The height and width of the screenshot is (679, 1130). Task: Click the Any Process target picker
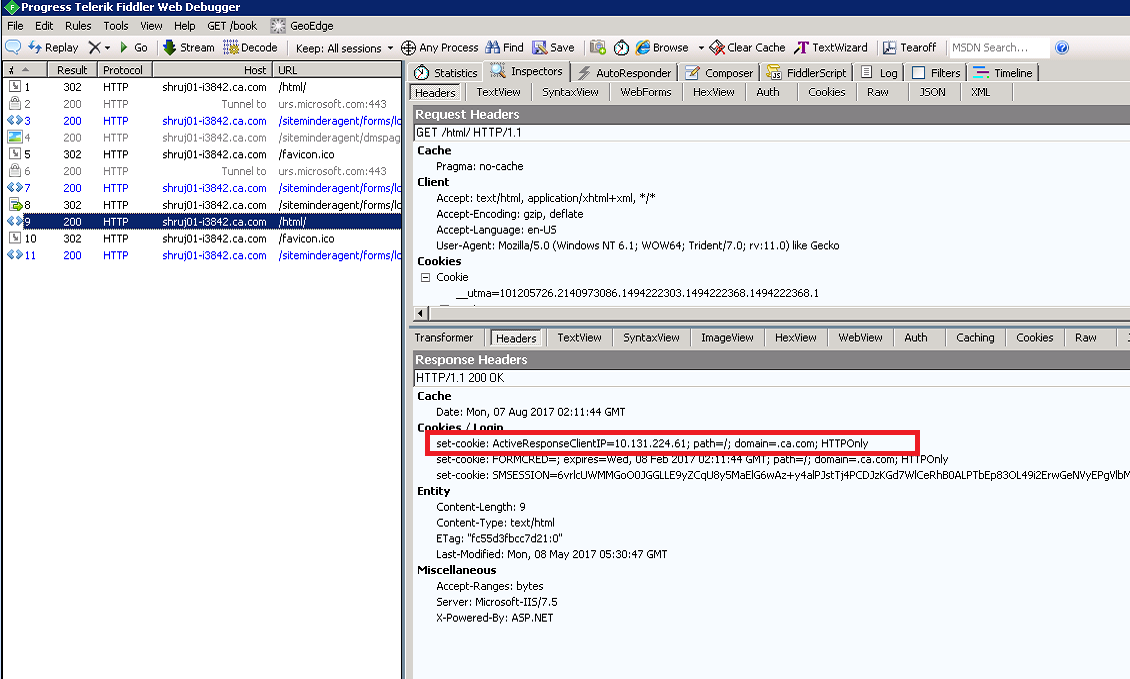(440, 48)
